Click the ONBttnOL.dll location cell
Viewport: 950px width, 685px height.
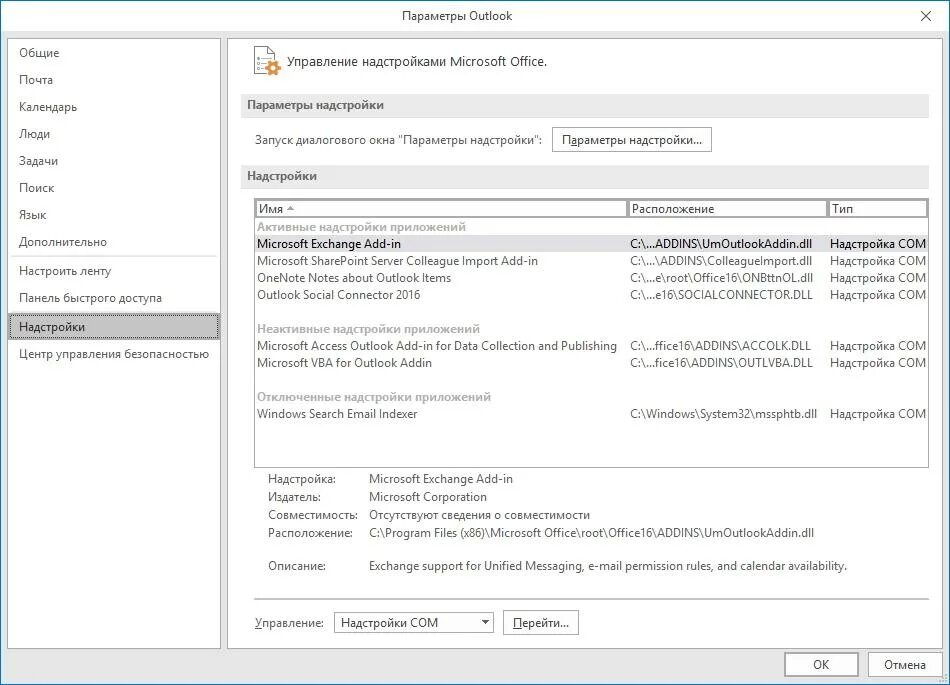(721, 277)
